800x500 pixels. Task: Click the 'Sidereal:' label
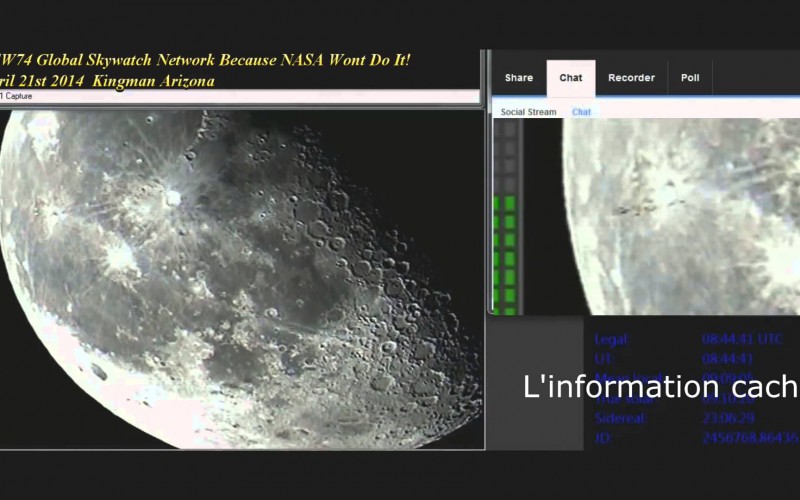[x=620, y=418]
